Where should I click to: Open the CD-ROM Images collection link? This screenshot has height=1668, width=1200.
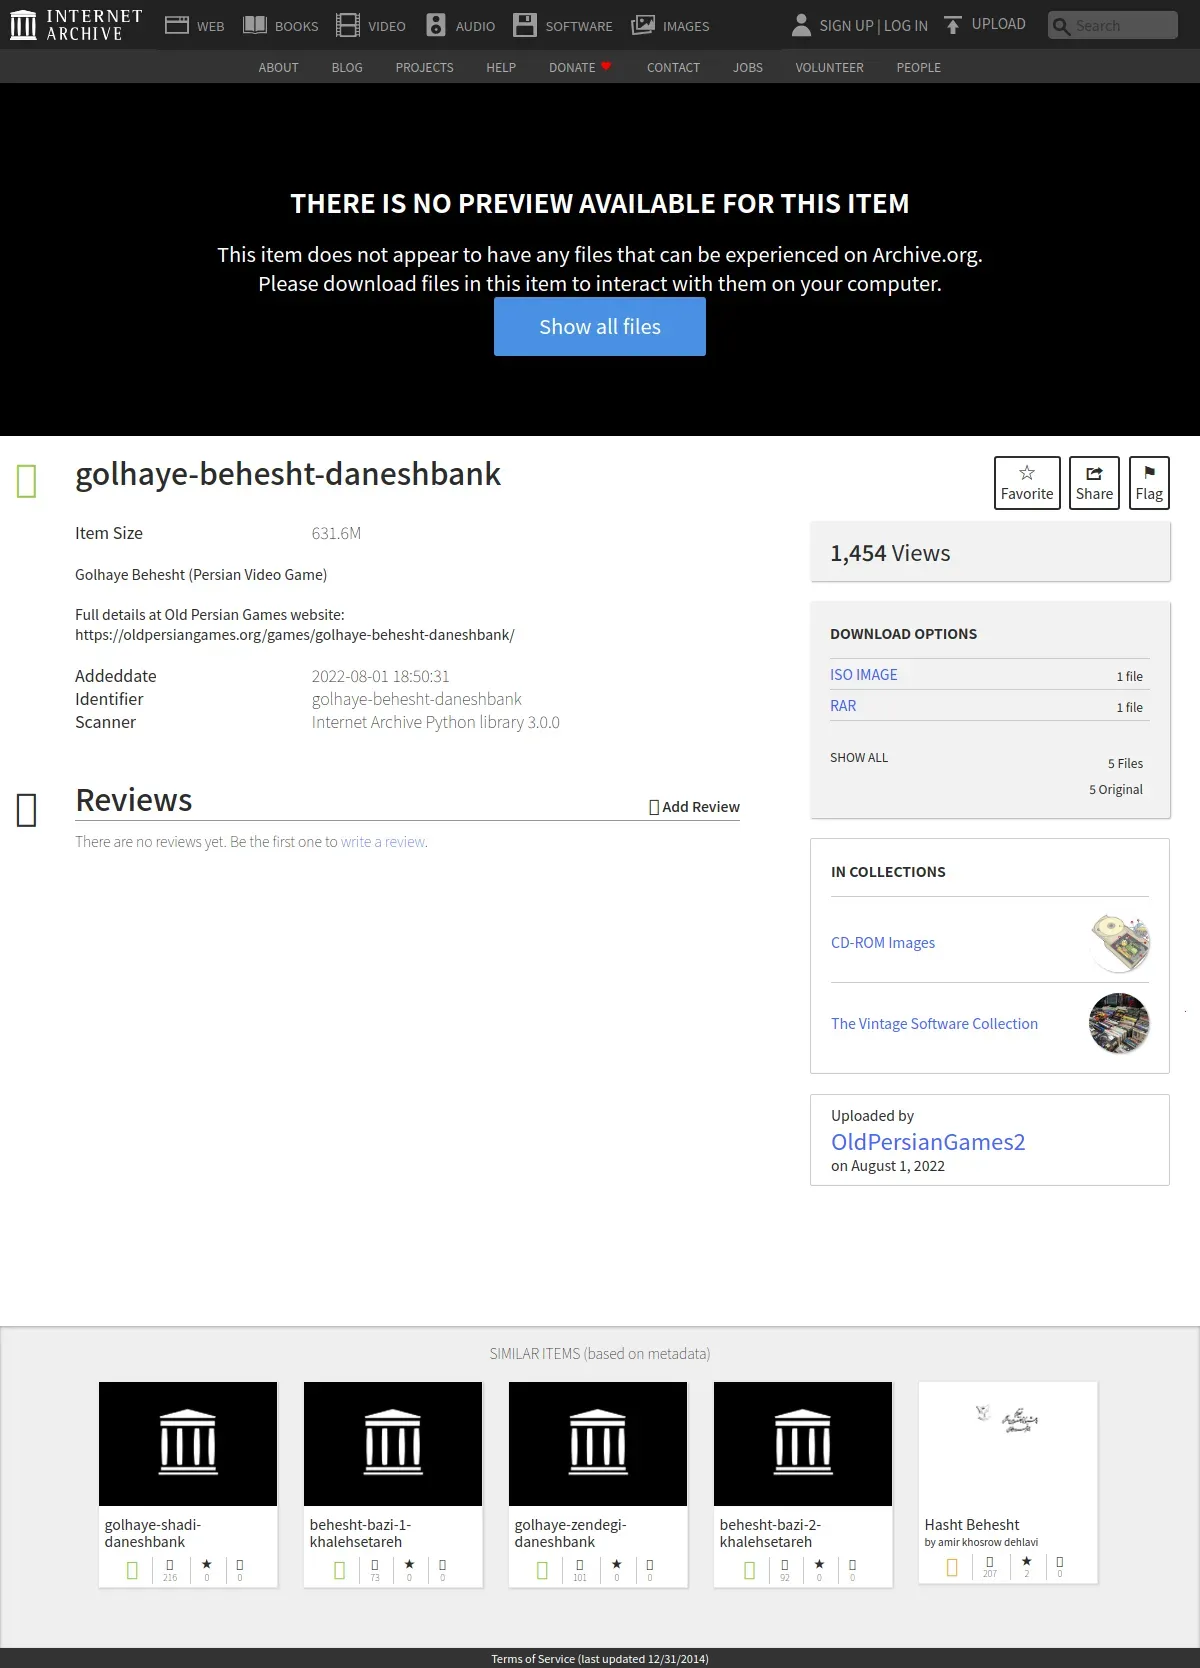pos(883,943)
